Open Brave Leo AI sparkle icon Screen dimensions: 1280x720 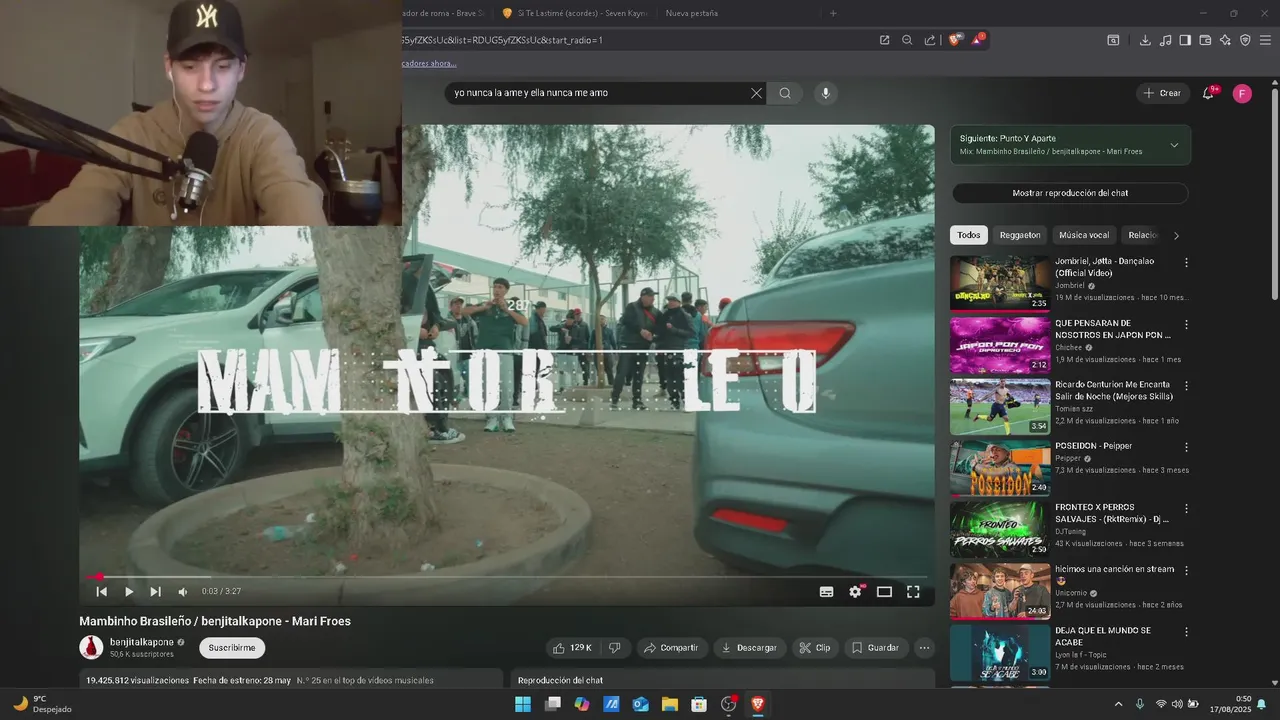click(1225, 40)
